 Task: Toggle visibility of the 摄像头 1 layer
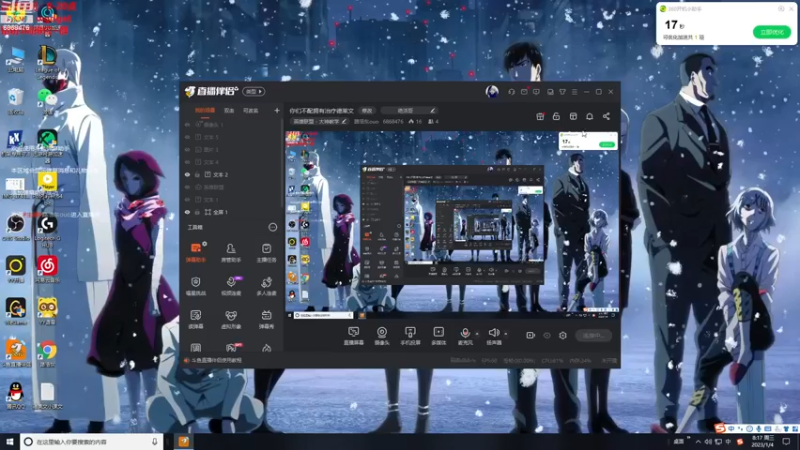(187, 124)
